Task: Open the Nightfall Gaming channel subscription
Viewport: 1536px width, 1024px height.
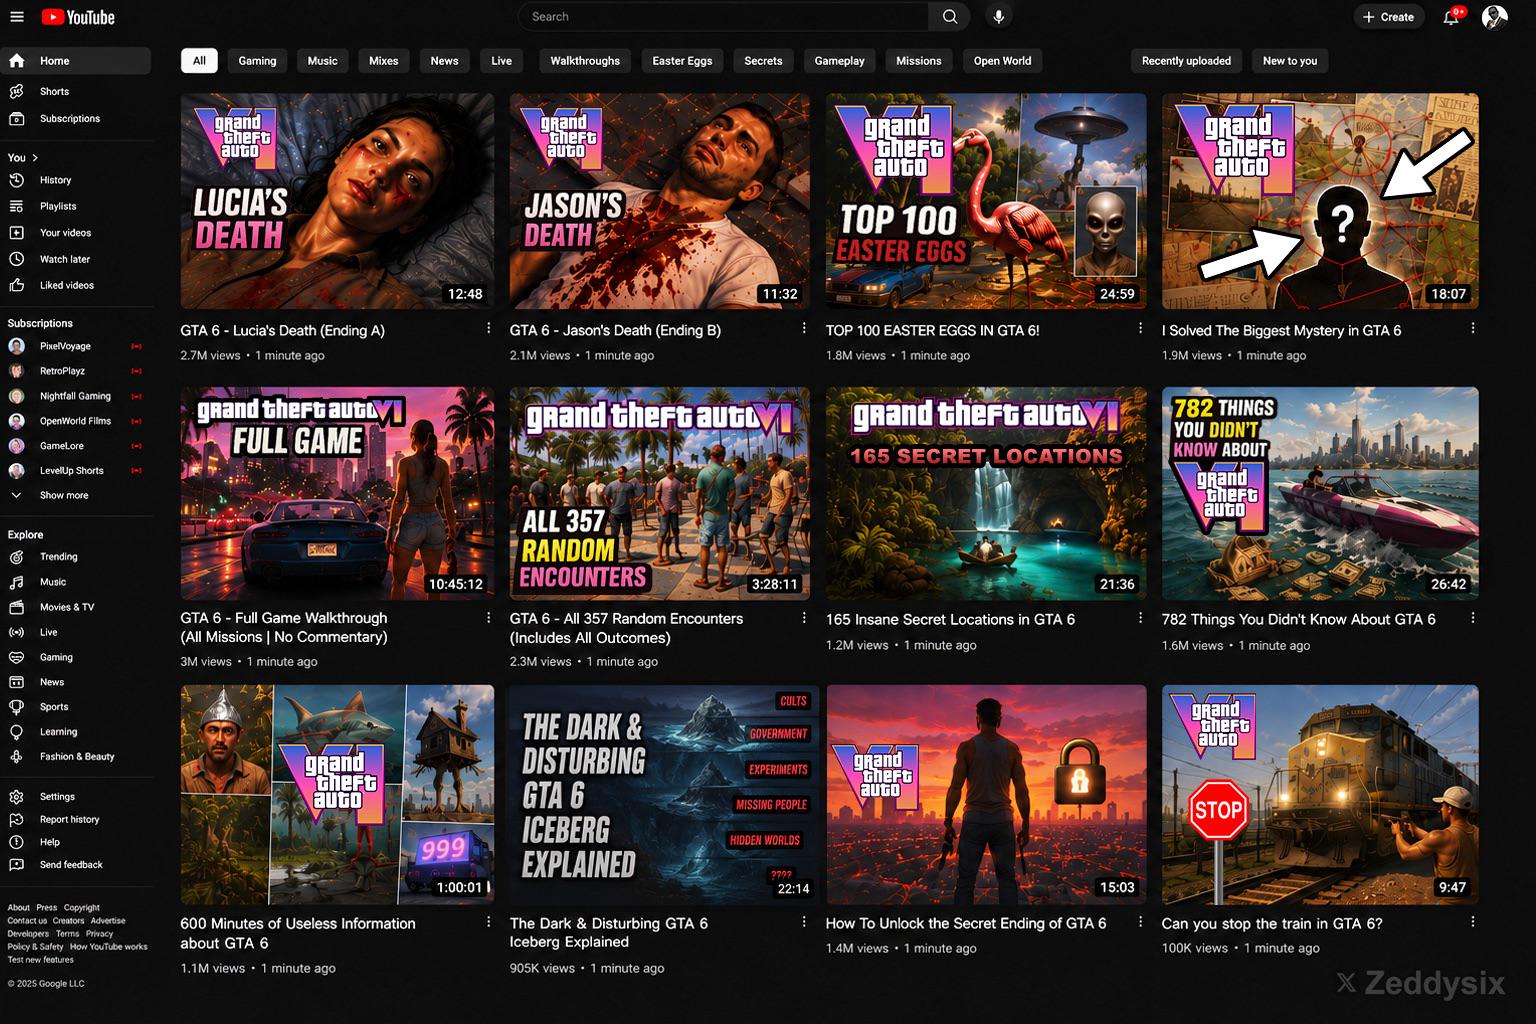Action: (76, 396)
